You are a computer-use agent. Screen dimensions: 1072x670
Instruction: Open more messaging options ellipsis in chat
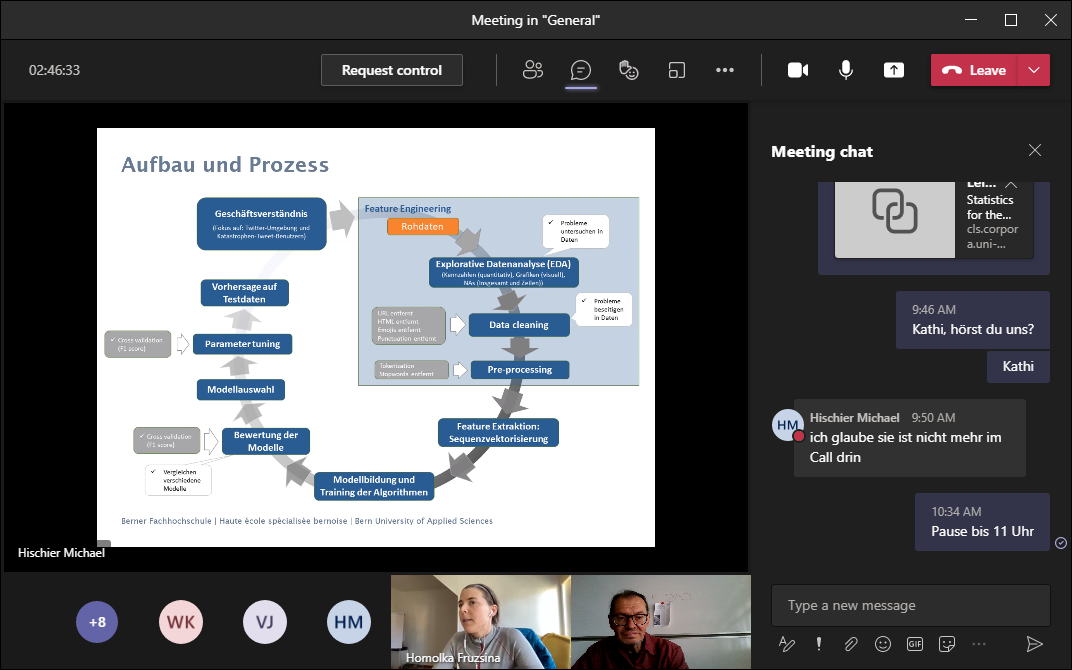[978, 644]
